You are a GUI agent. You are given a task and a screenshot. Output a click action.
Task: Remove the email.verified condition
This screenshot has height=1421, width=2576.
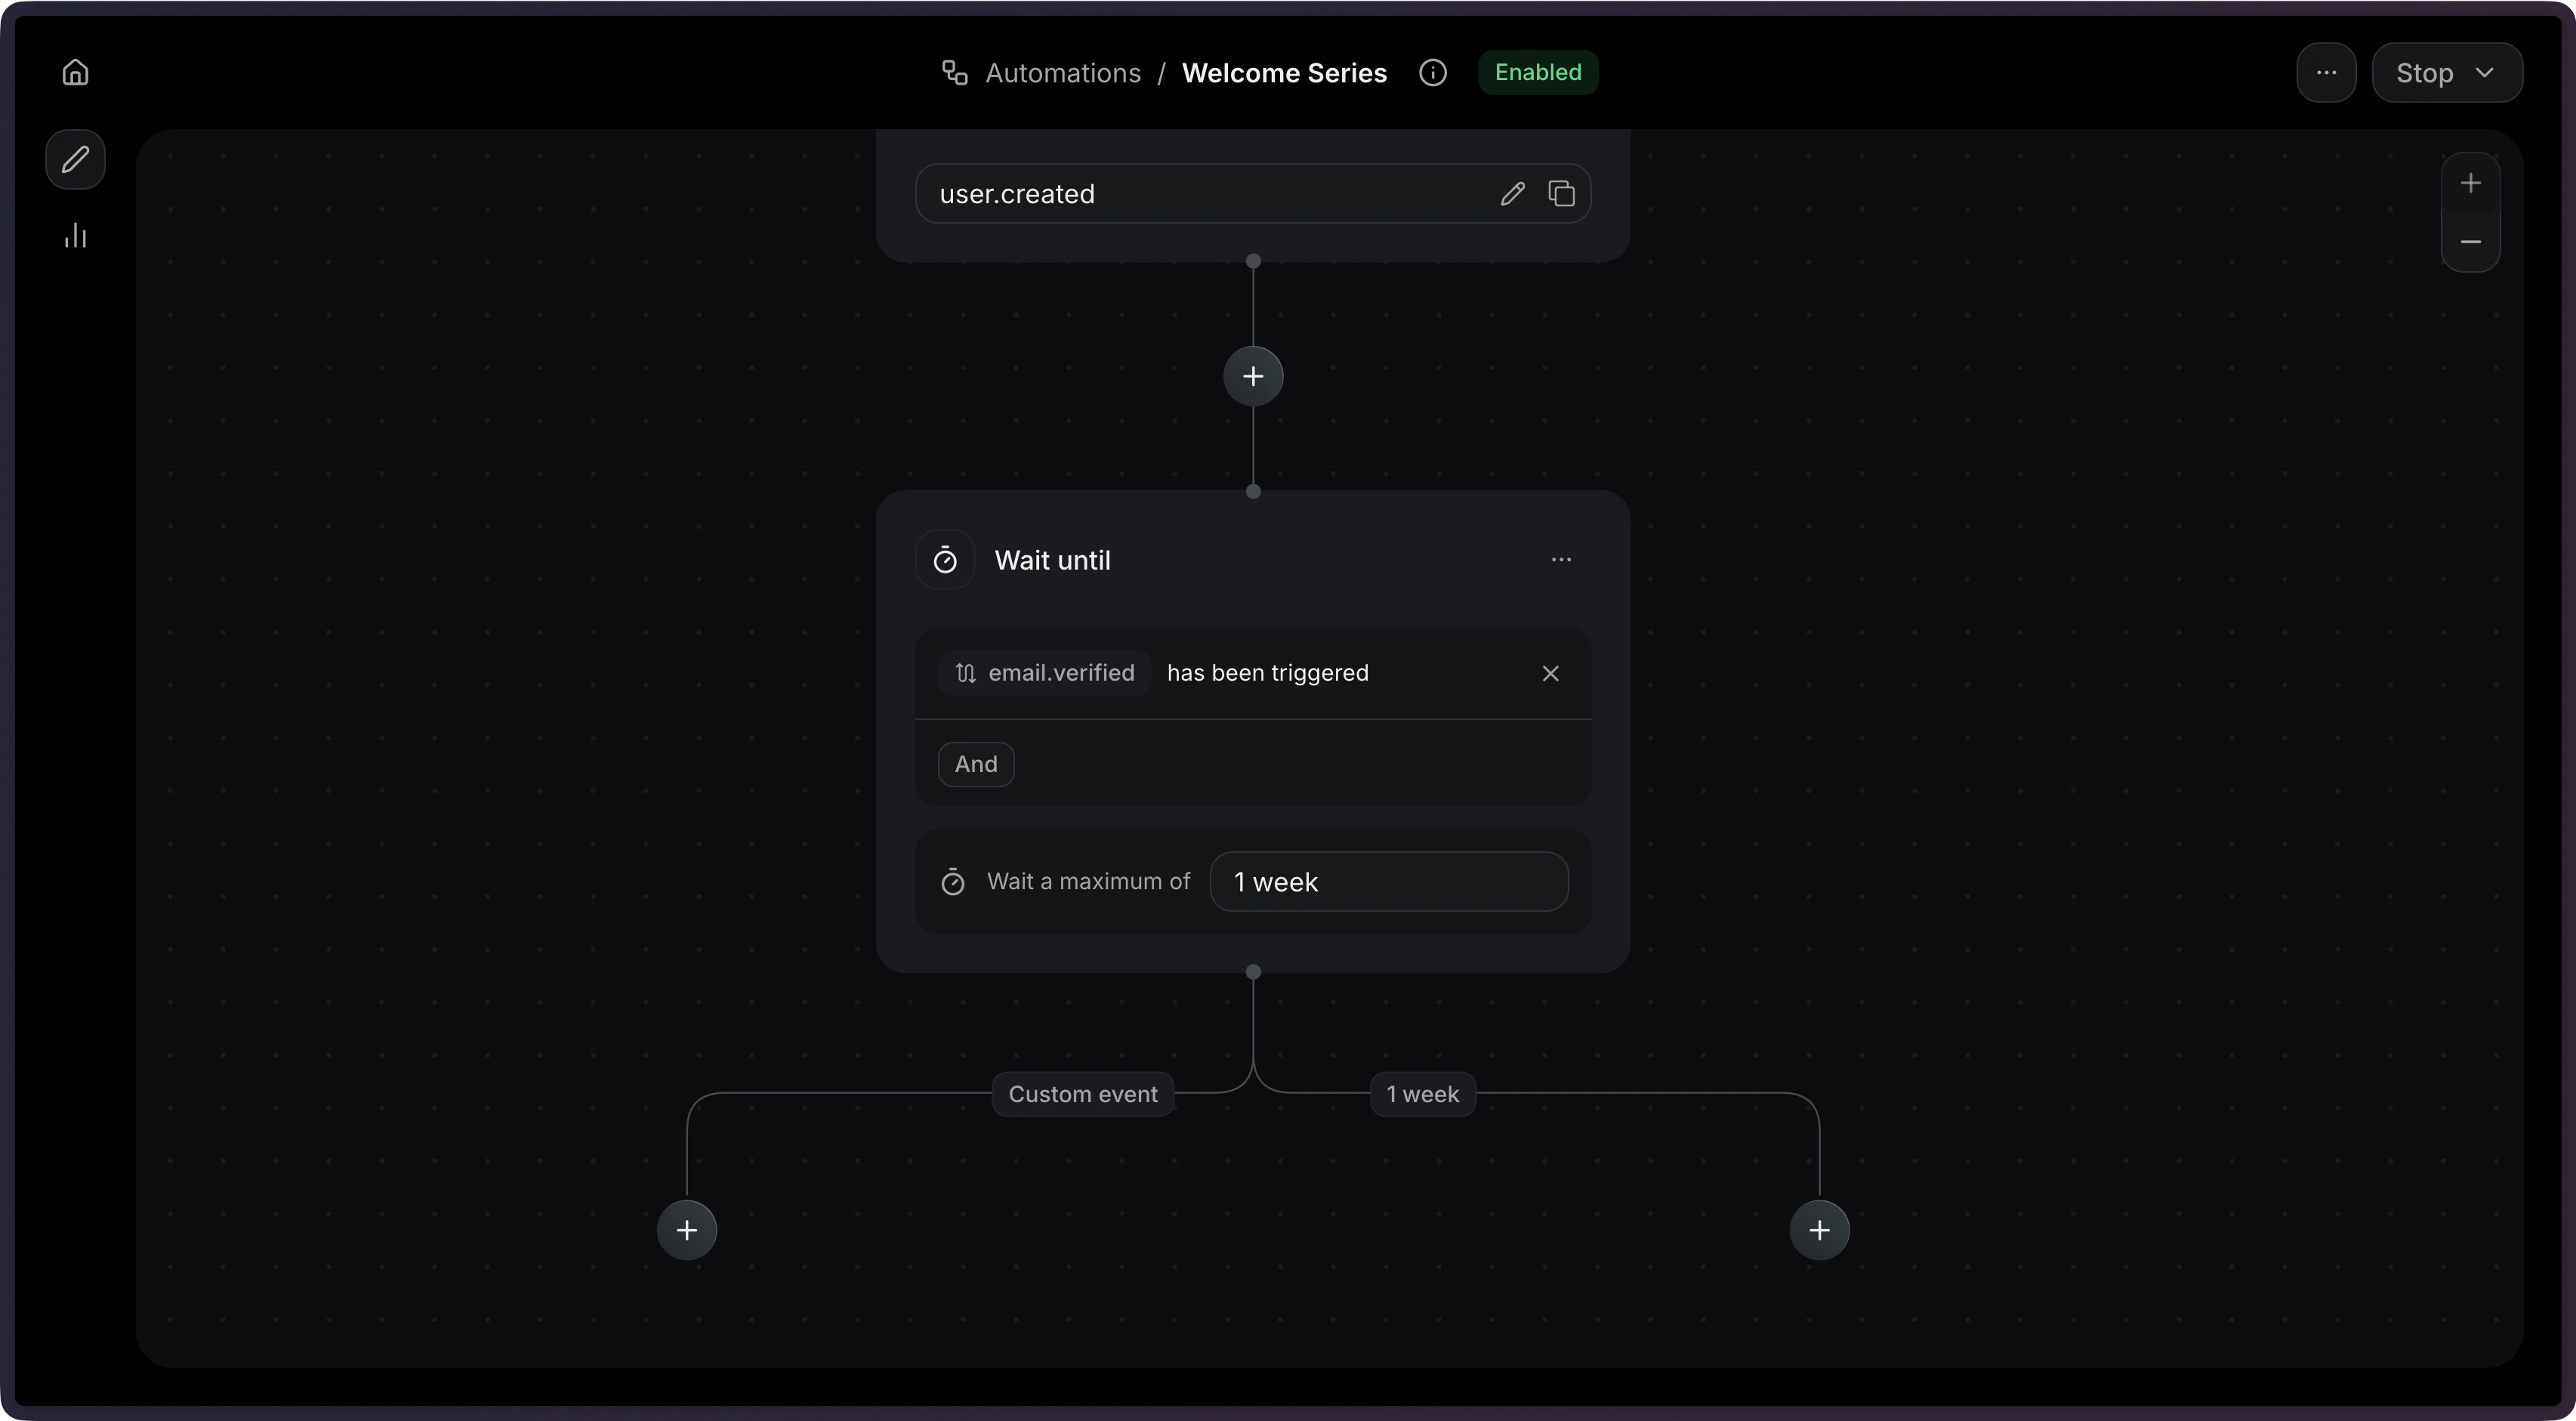[x=1549, y=673]
